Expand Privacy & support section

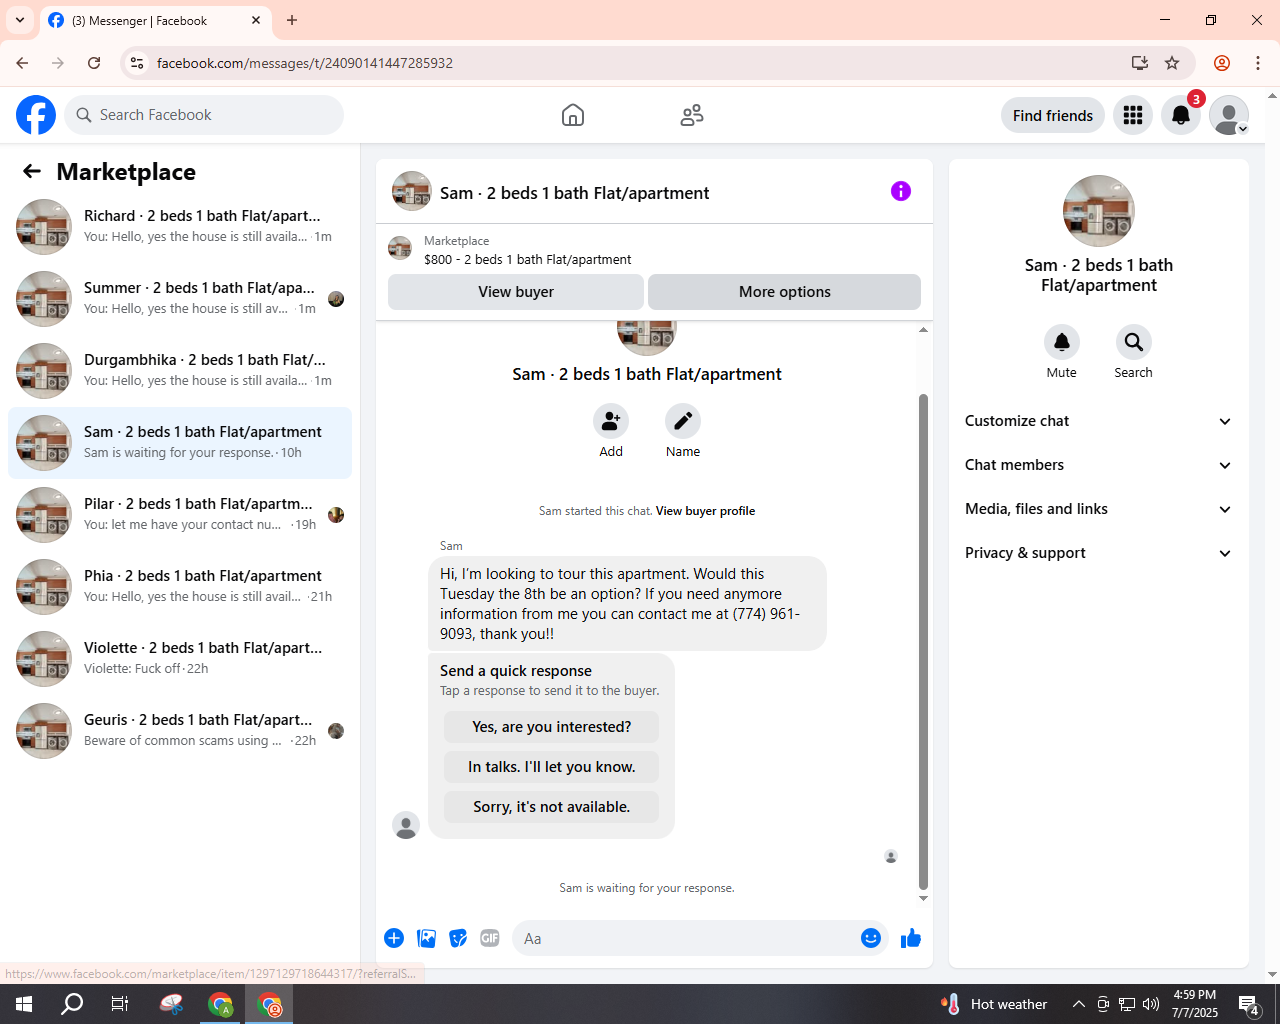[x=1099, y=553]
